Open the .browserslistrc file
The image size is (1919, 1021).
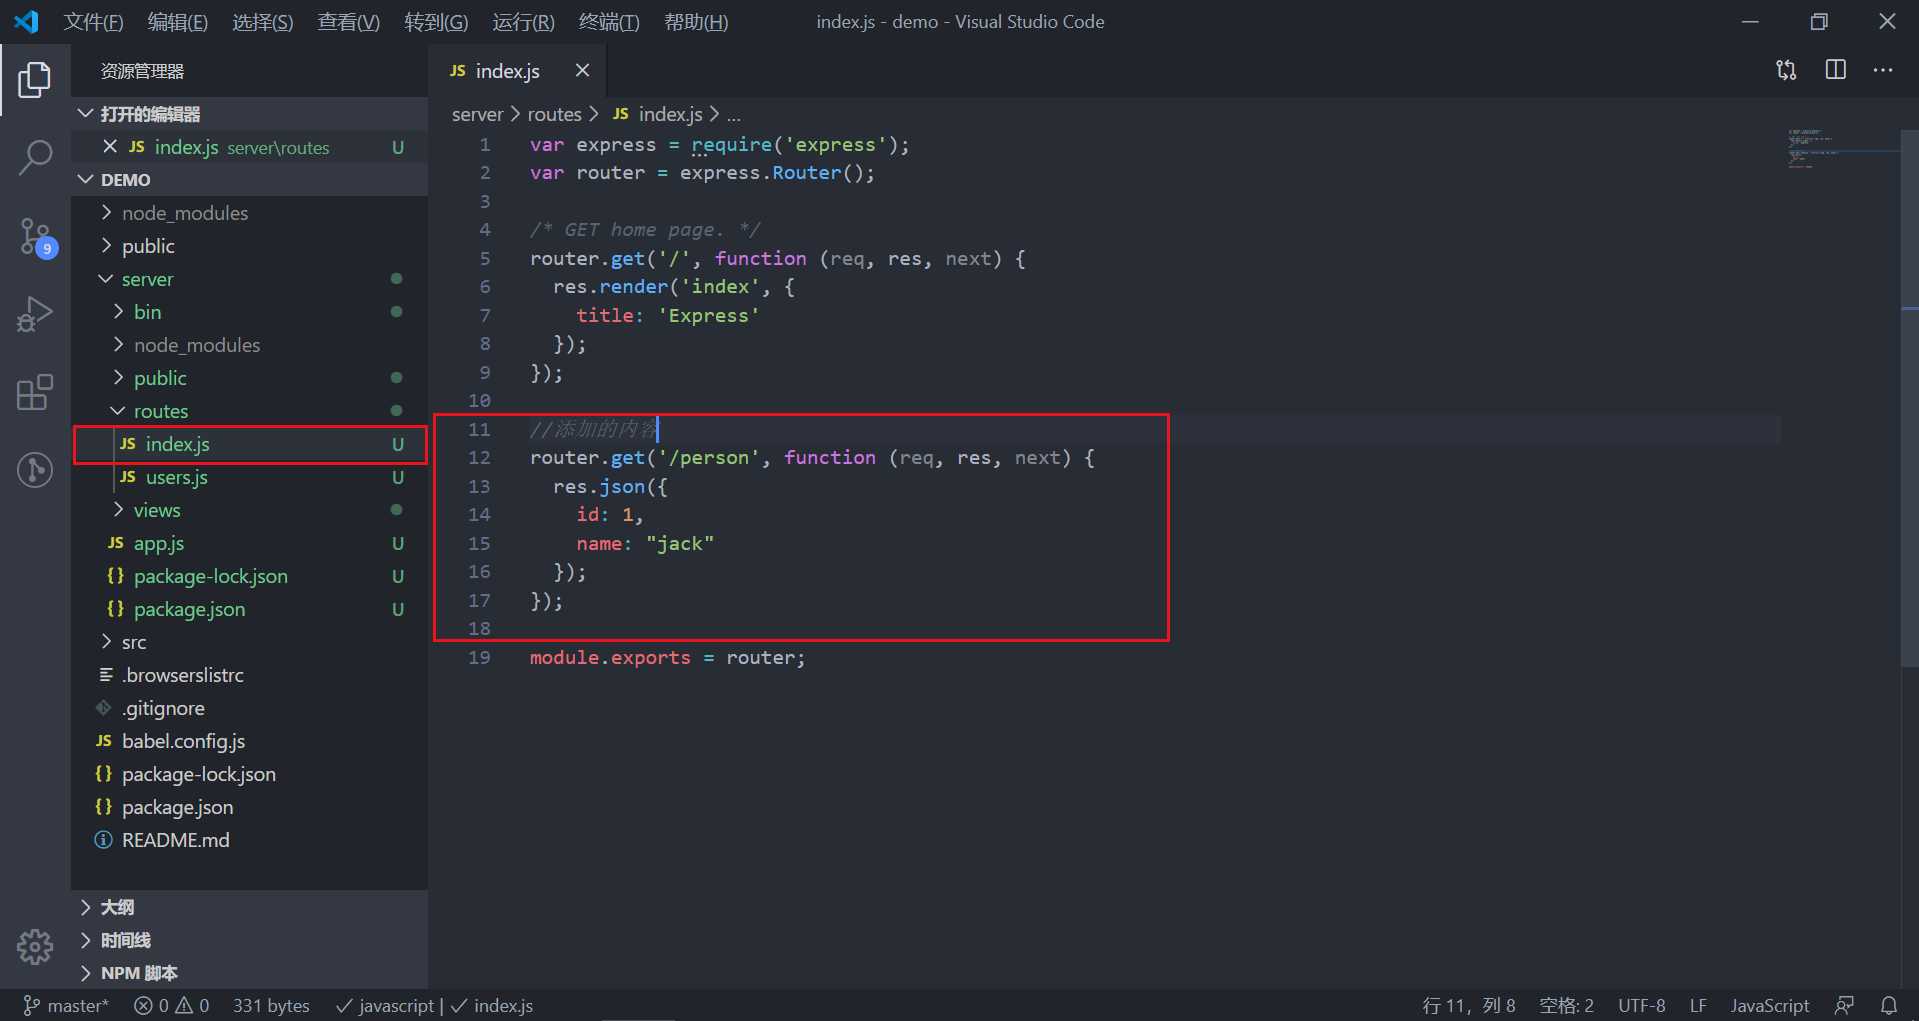tap(250, 675)
